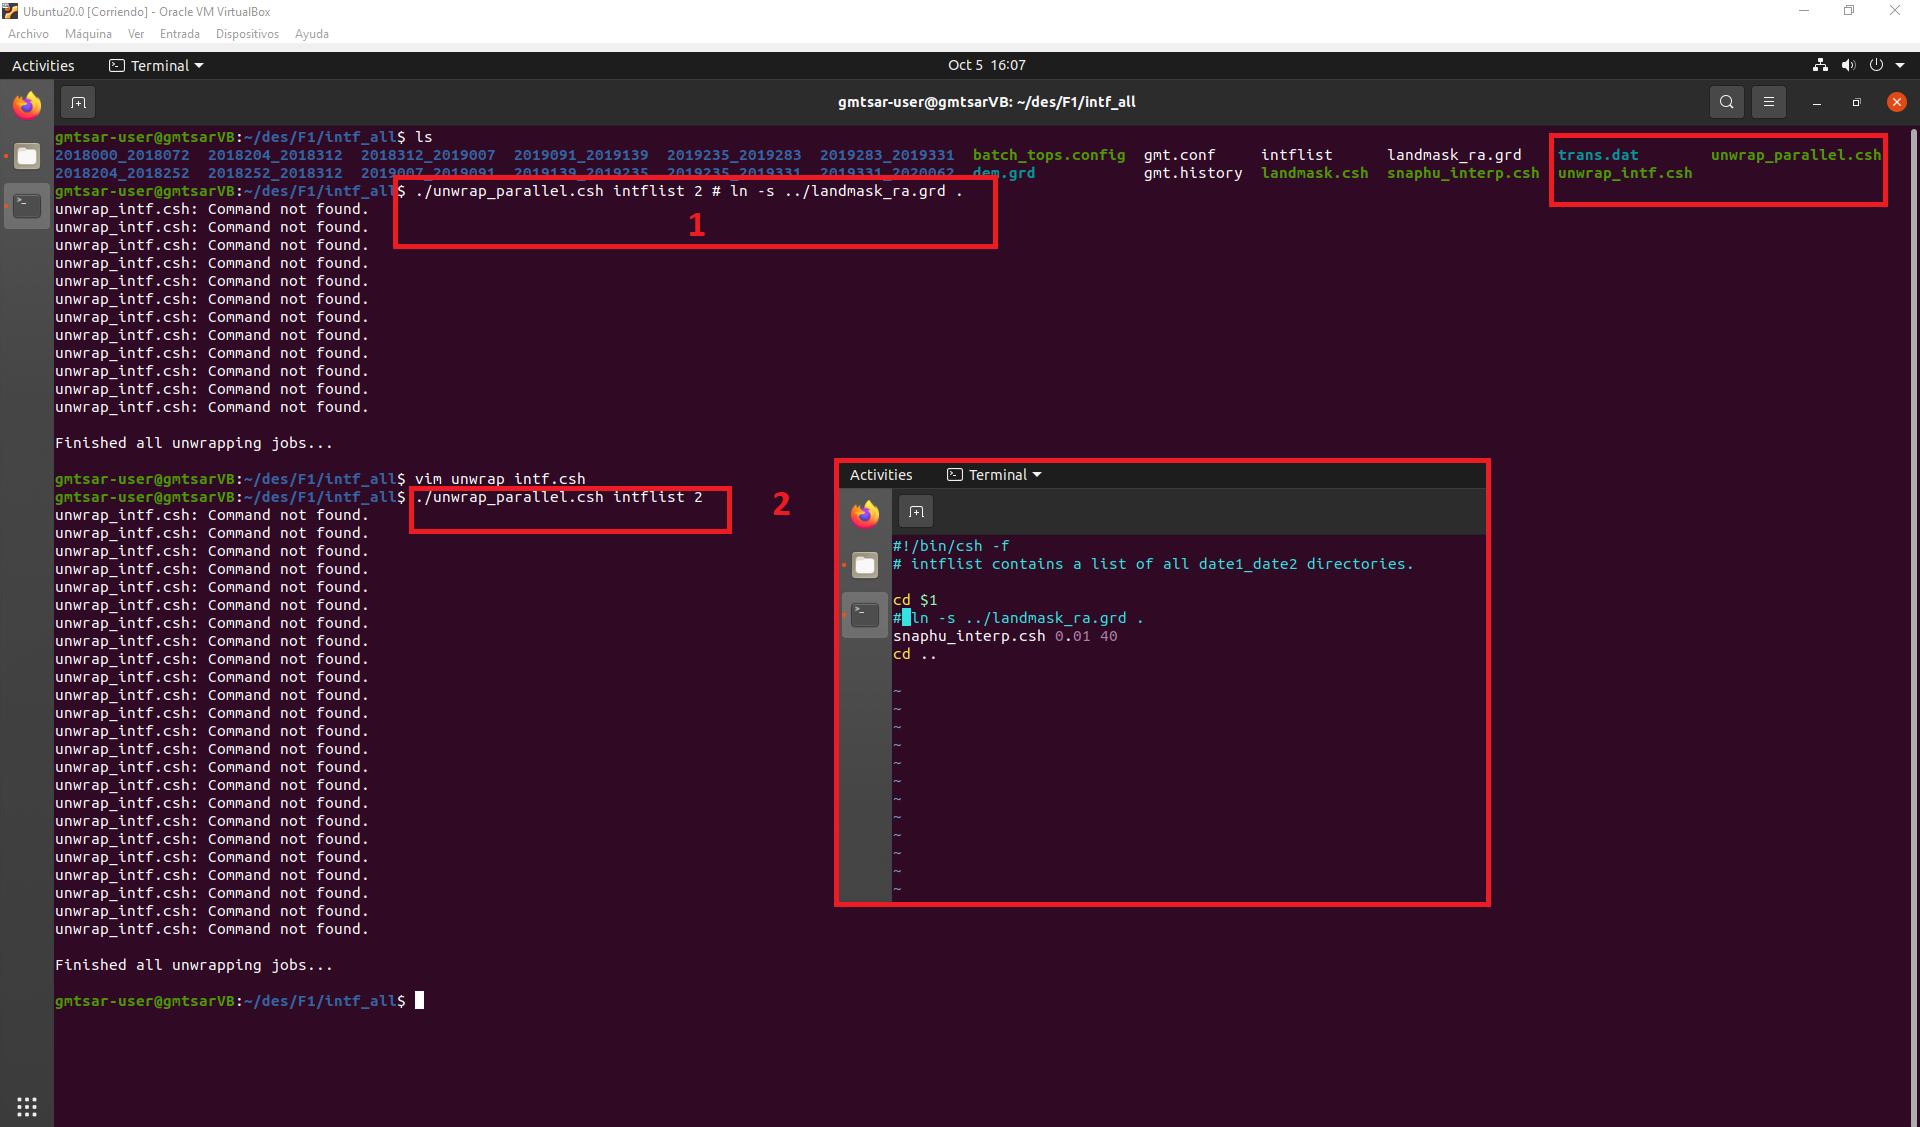Open the Show Applications grid
The width and height of the screenshot is (1920, 1127).
[27, 1106]
